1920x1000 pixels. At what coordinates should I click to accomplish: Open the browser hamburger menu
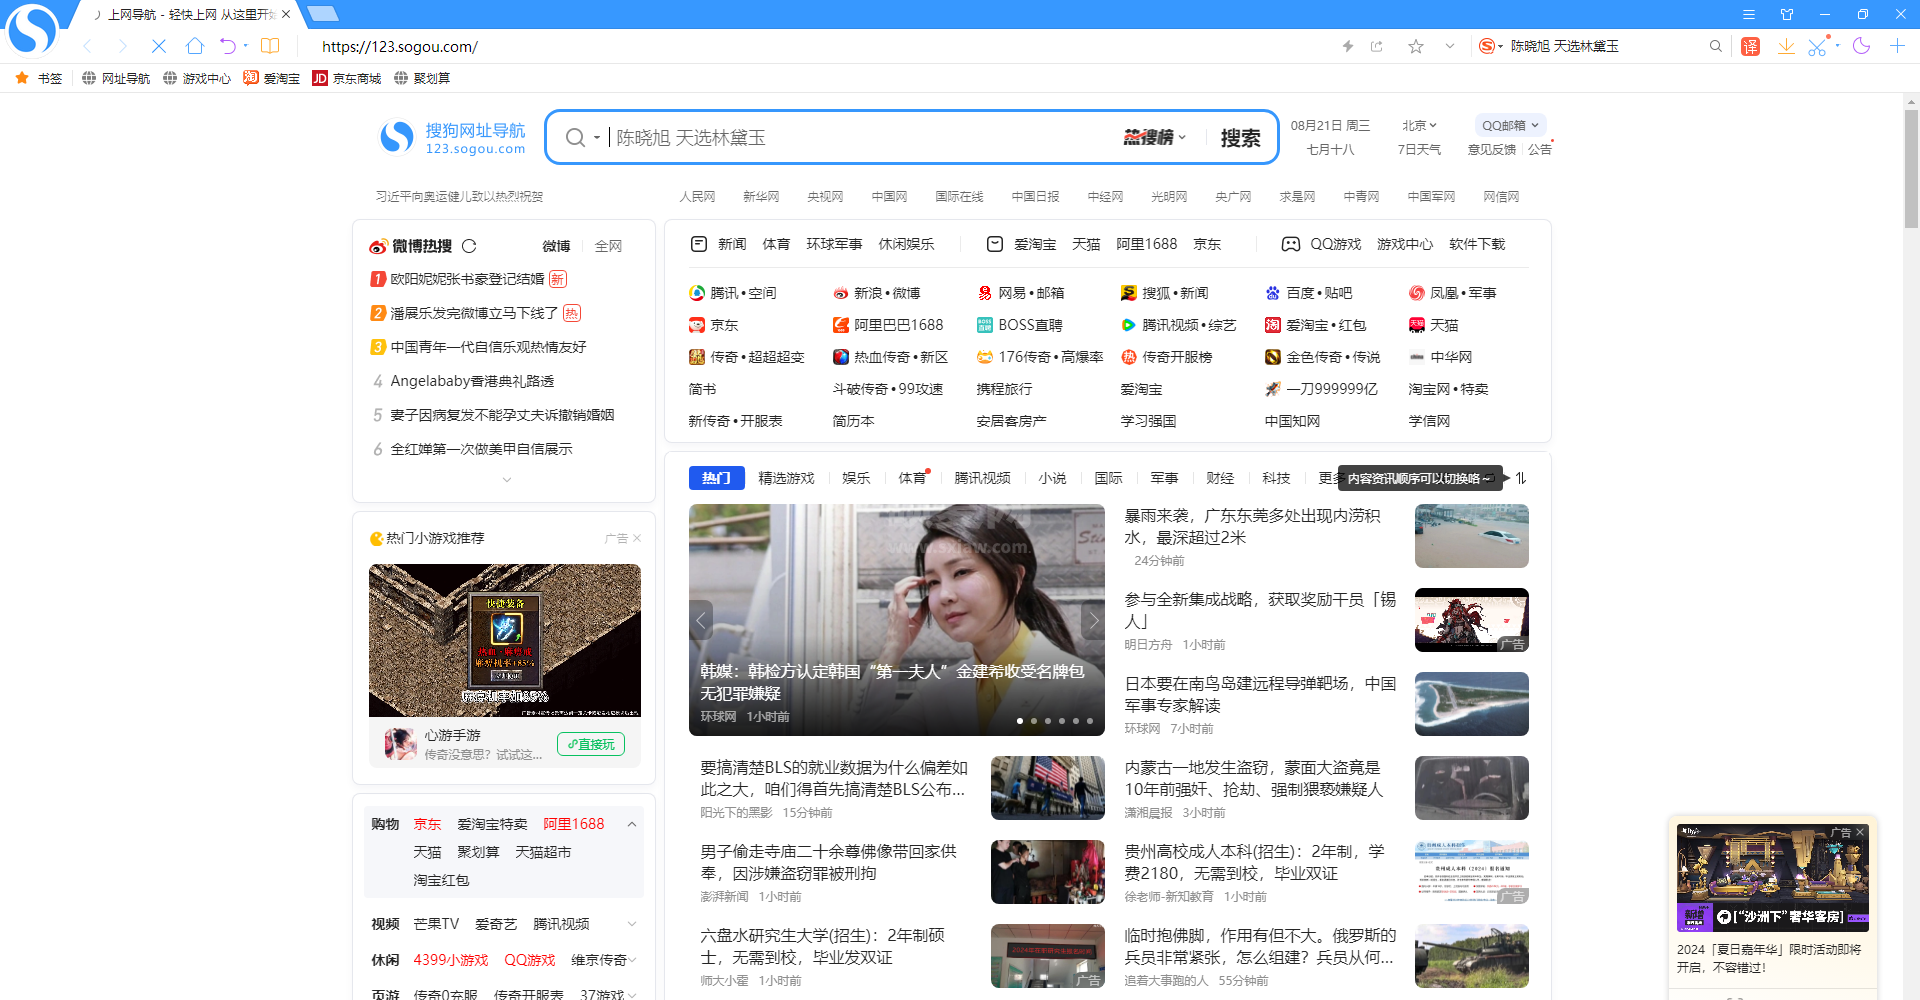(1749, 14)
